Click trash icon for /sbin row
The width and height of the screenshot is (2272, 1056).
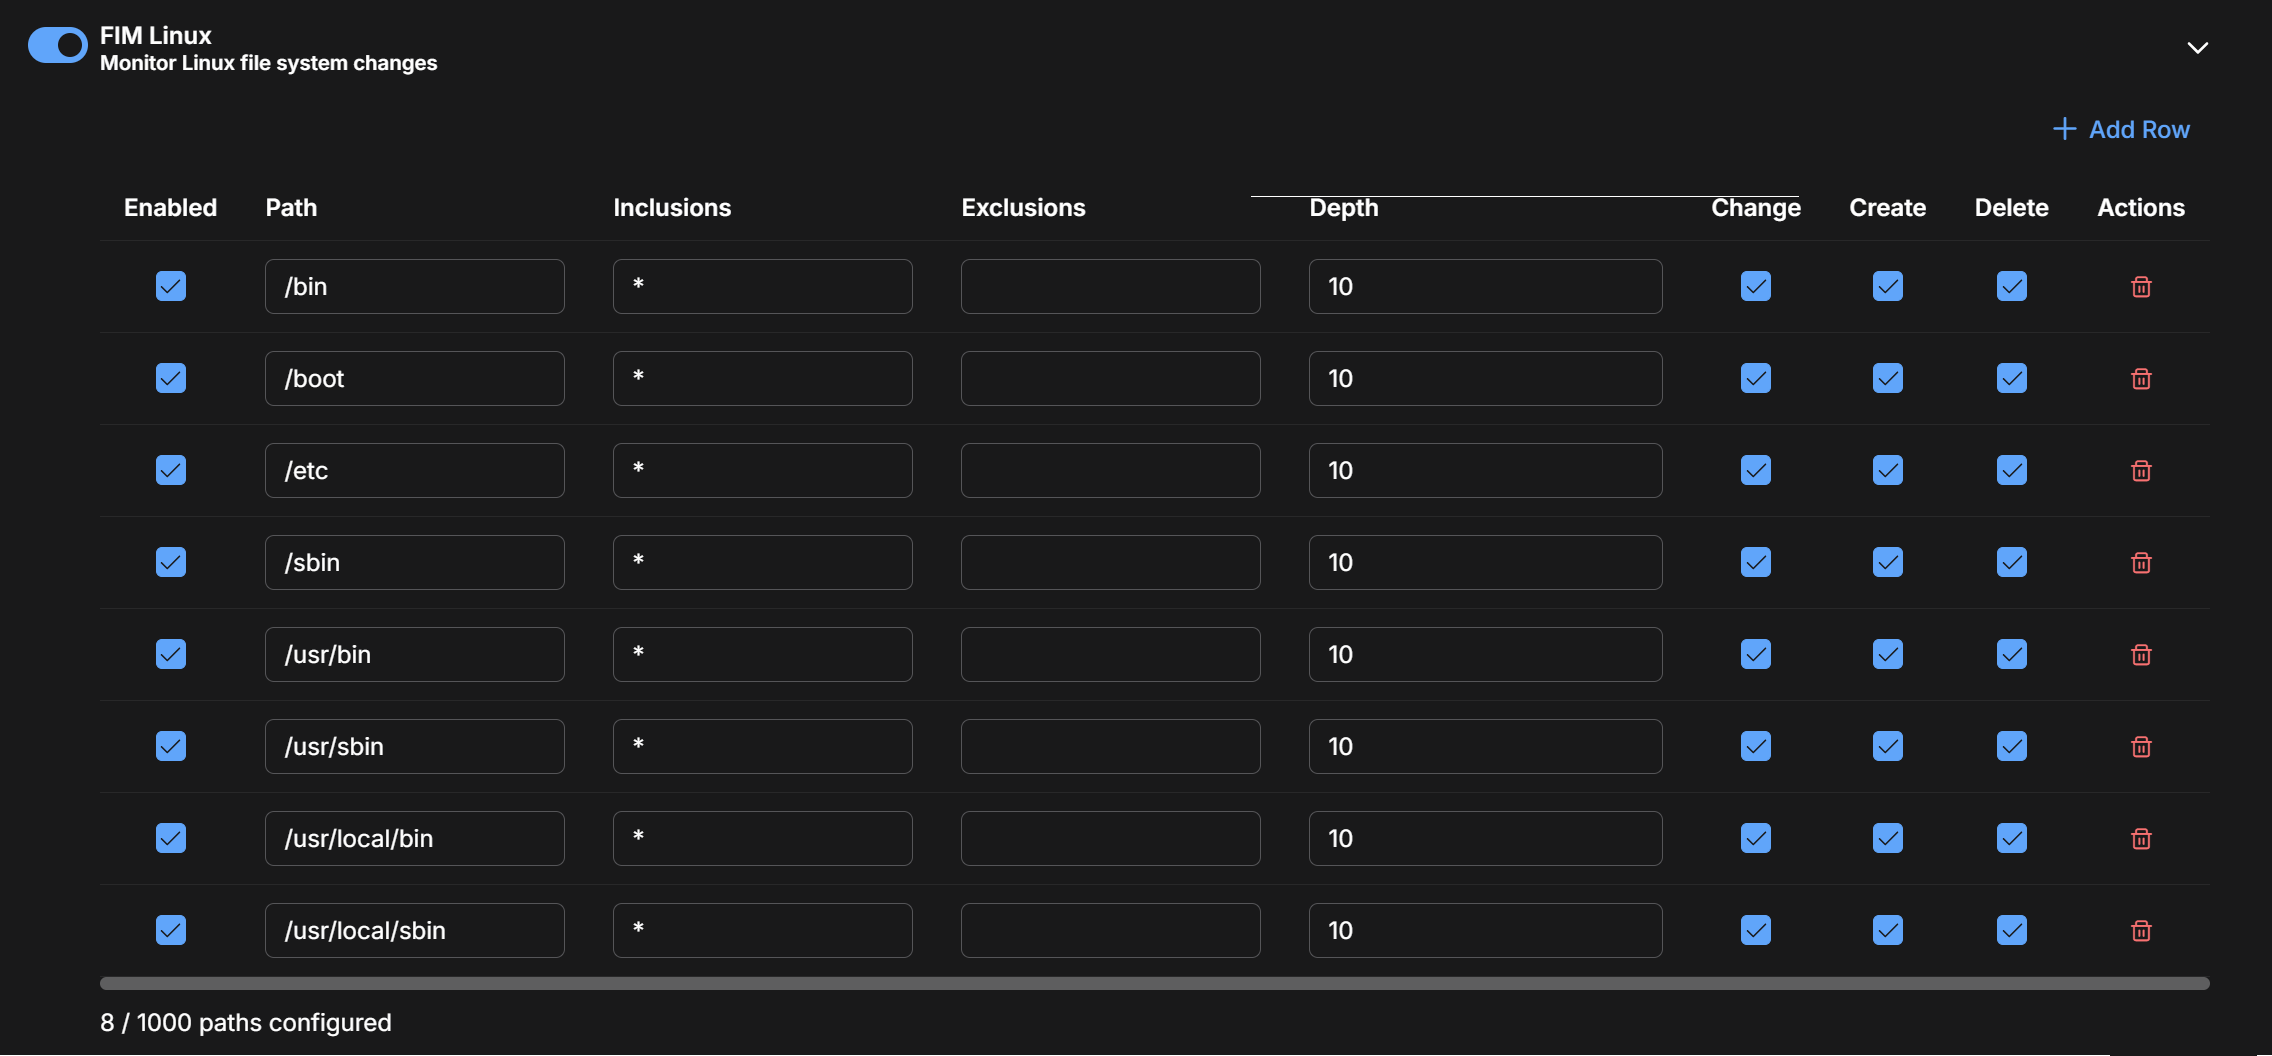coord(2141,563)
